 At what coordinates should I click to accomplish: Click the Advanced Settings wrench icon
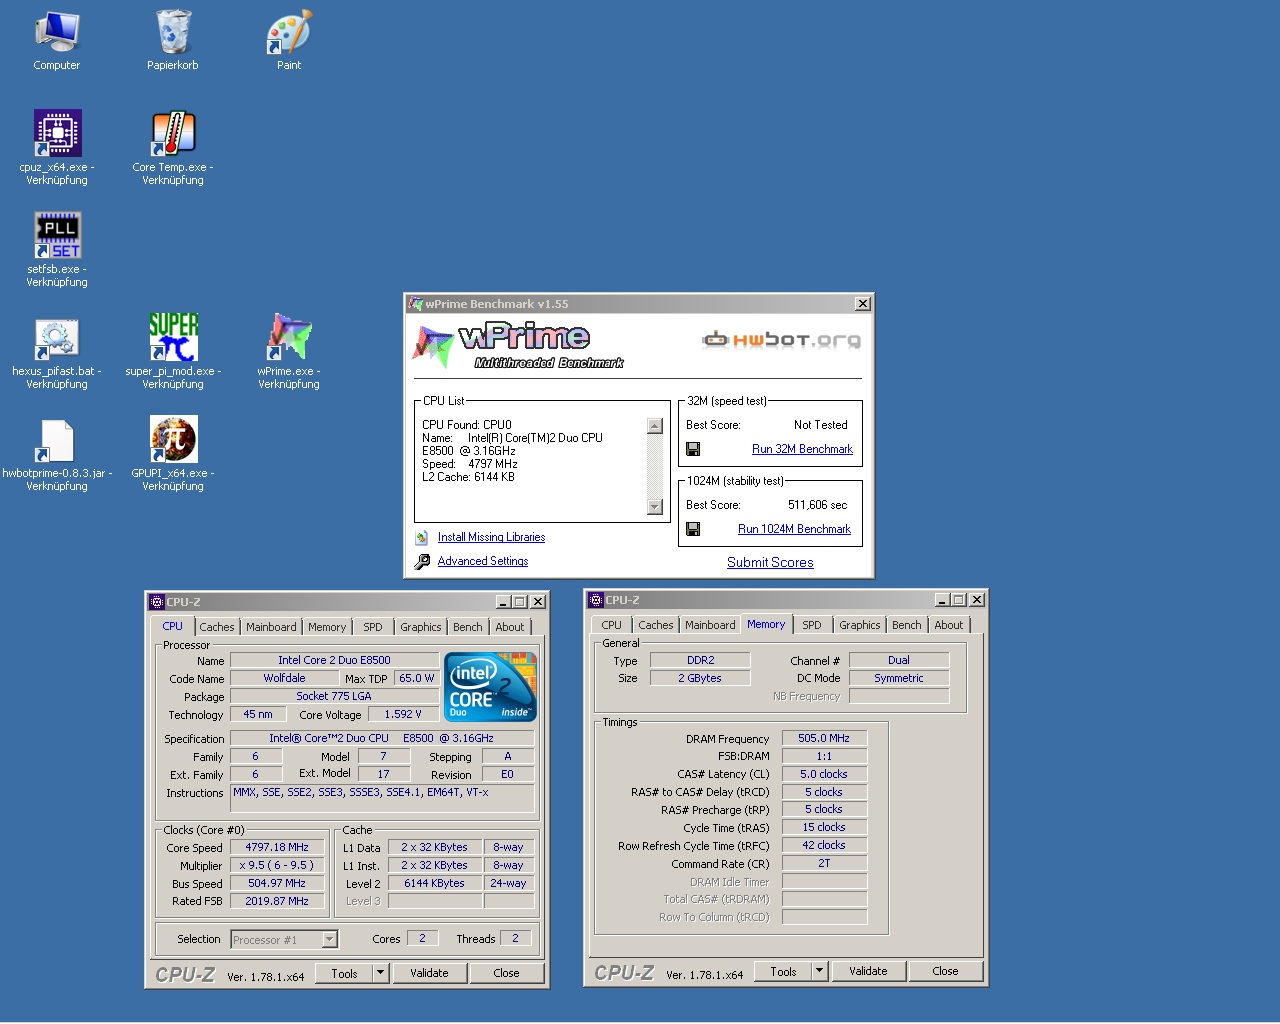(x=422, y=561)
